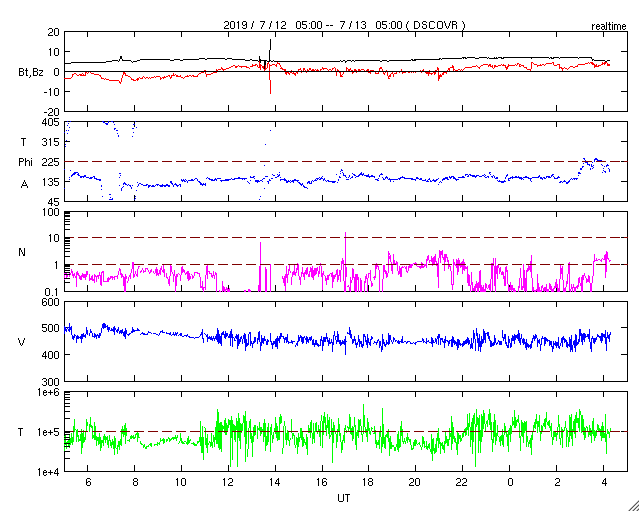The image size is (640, 512).
Task: Click the "realtime" label in top-right corner
Action: (x=609, y=23)
